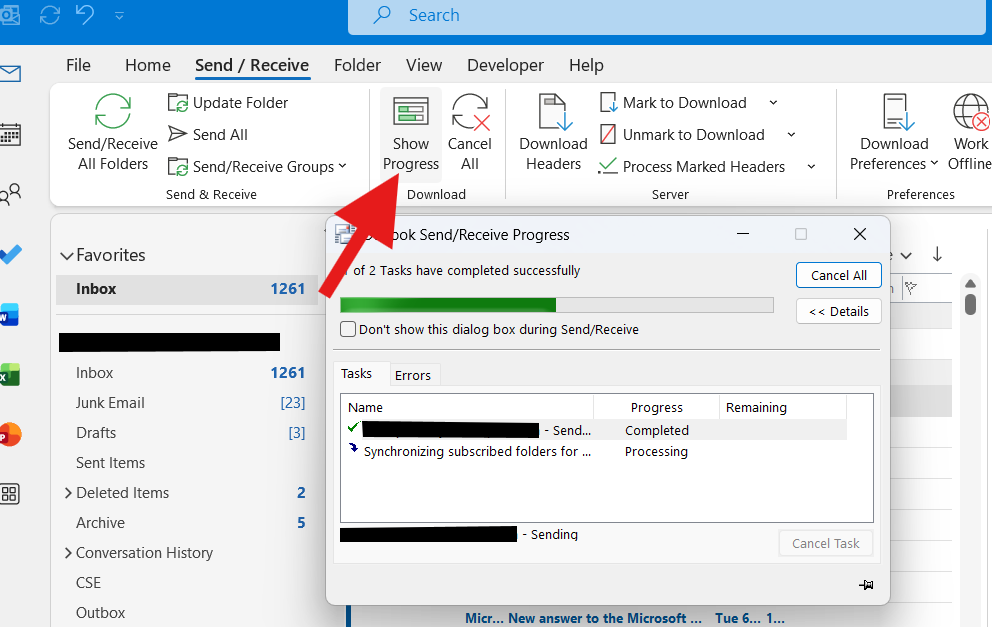
Task: Open Customize Quick Access Toolbar dropdown
Action: pyautogui.click(x=119, y=15)
